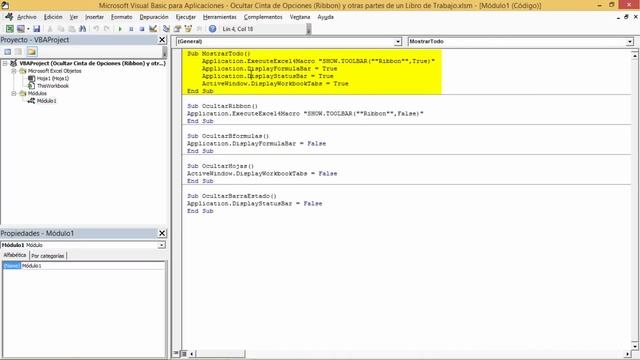Toggle Folders icon in Project panel
640x360 pixels.
coord(32,52)
